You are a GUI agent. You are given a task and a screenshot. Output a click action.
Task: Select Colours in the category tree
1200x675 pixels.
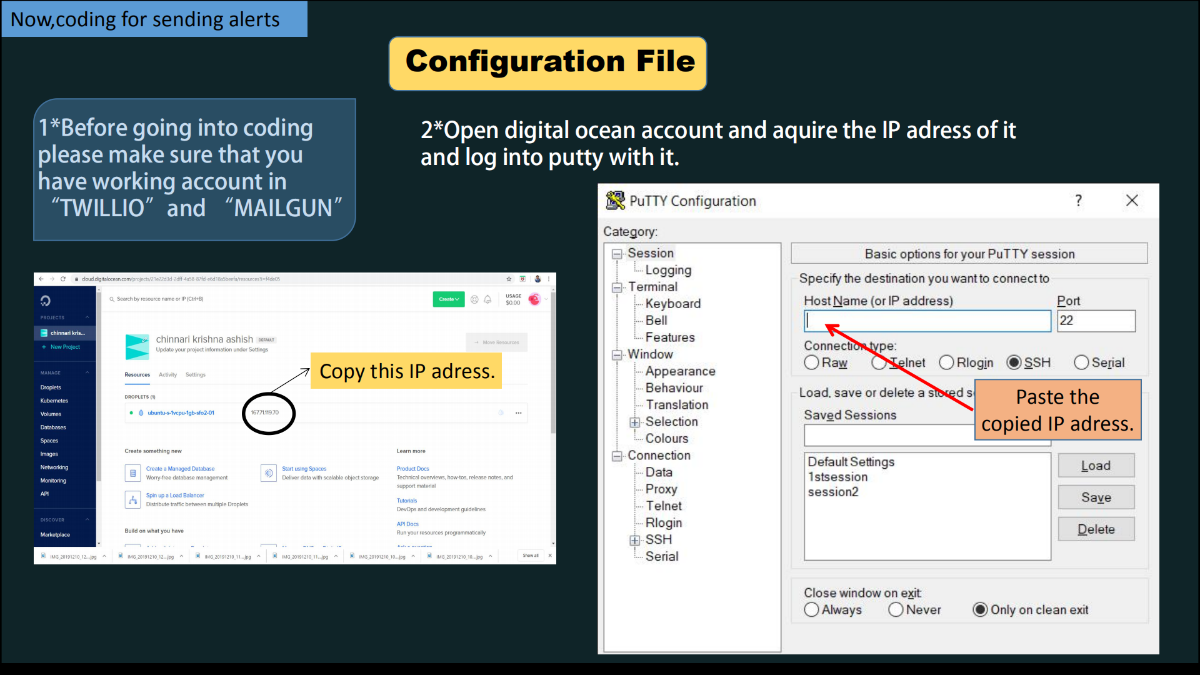pos(667,439)
